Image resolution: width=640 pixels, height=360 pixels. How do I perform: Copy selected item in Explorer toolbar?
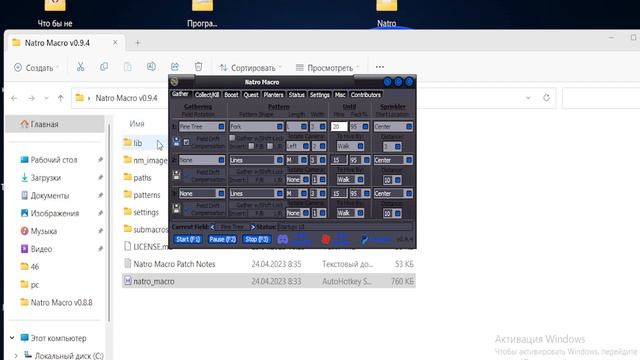pos(104,67)
